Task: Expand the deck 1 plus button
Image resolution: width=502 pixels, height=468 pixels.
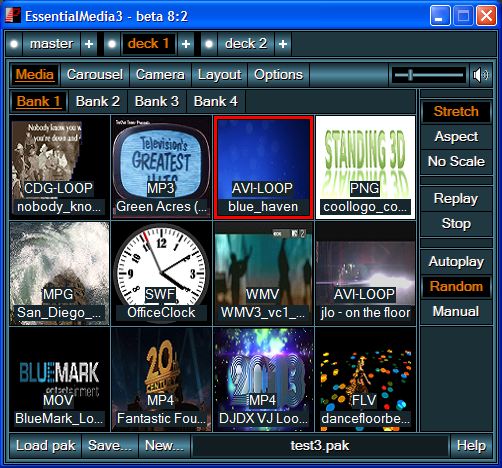Action: pyautogui.click(x=186, y=44)
